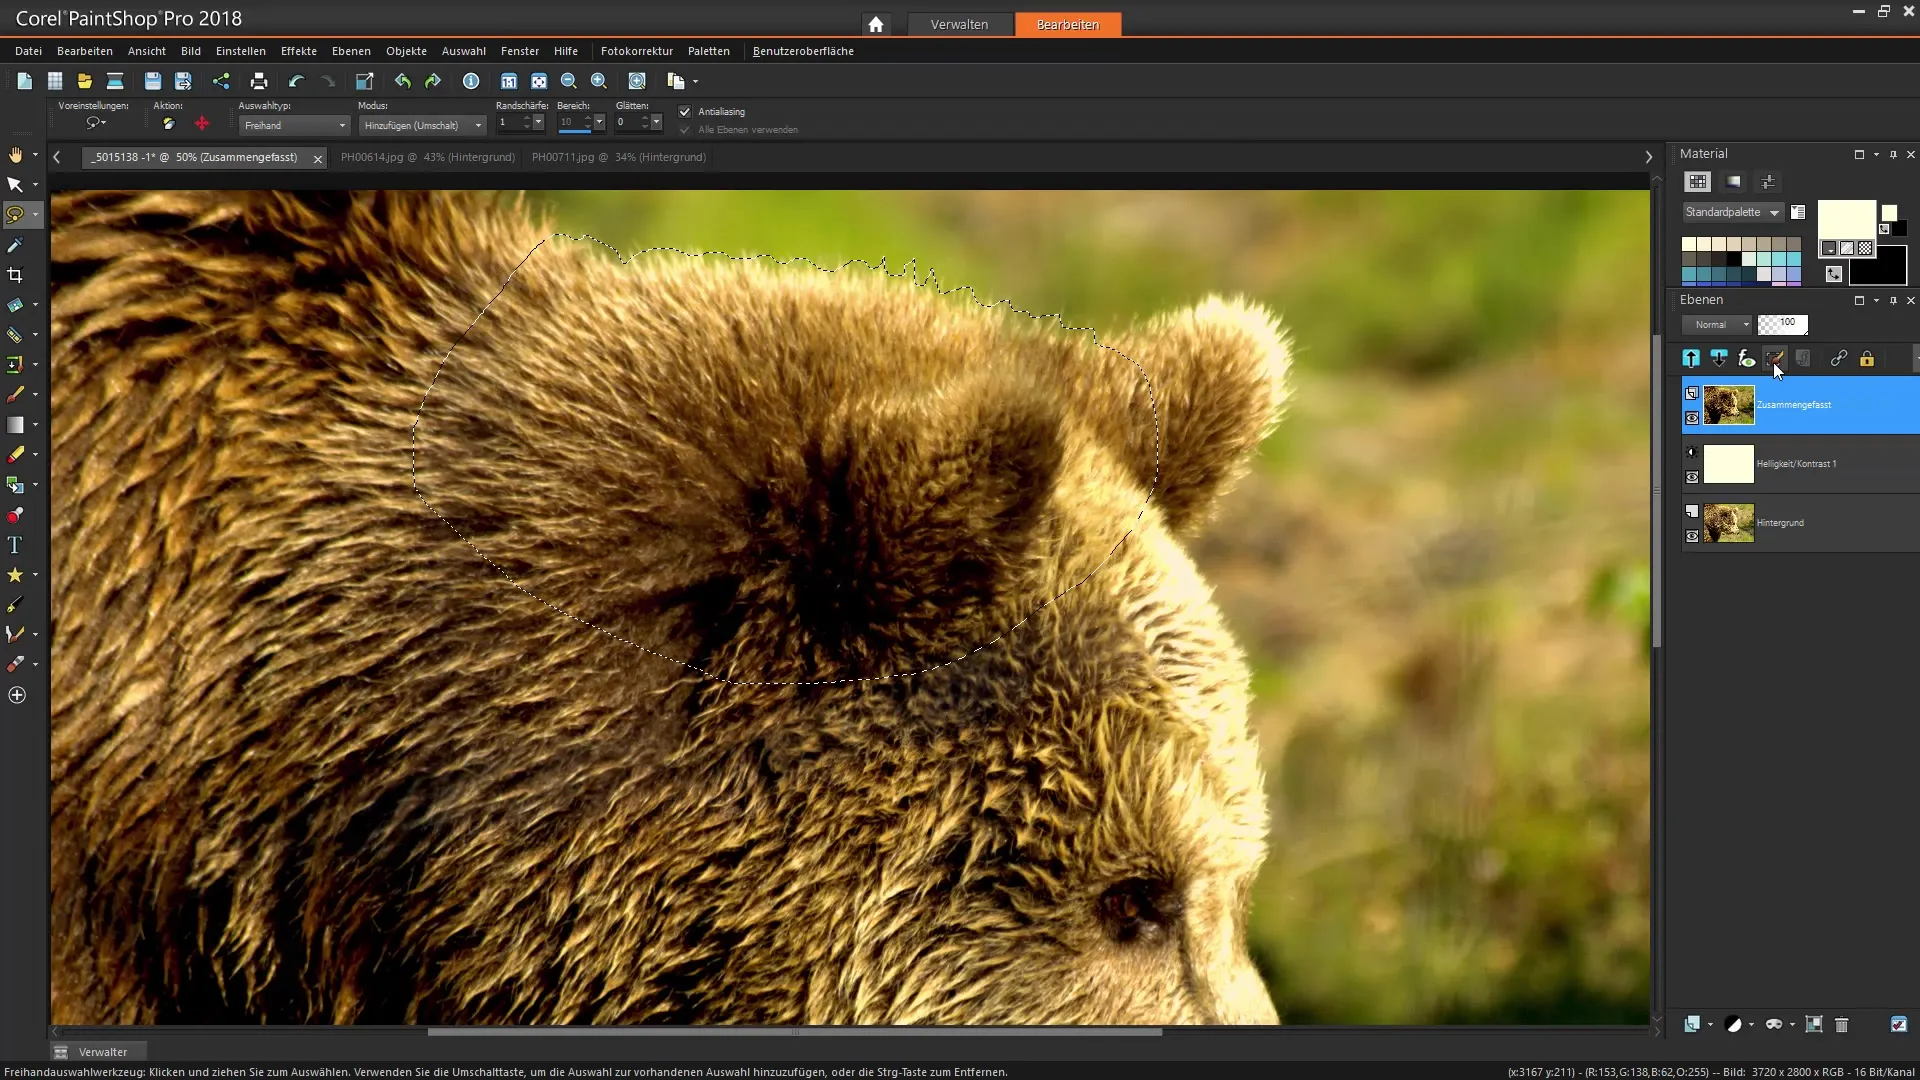Viewport: 1920px width, 1080px height.
Task: Open the Verwalter panel button at bottom
Action: coord(98,1052)
